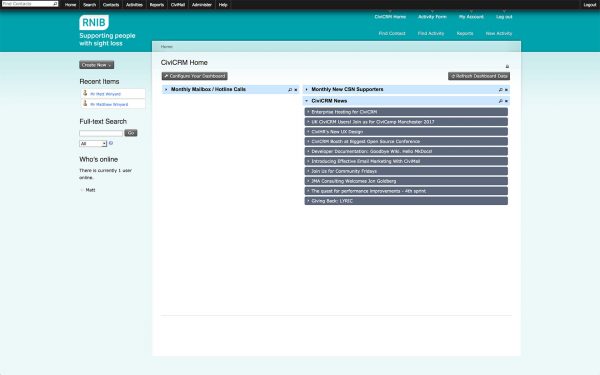Click contact icon beside Mr Matthew Winyard
600x375 pixels.
pos(85,104)
